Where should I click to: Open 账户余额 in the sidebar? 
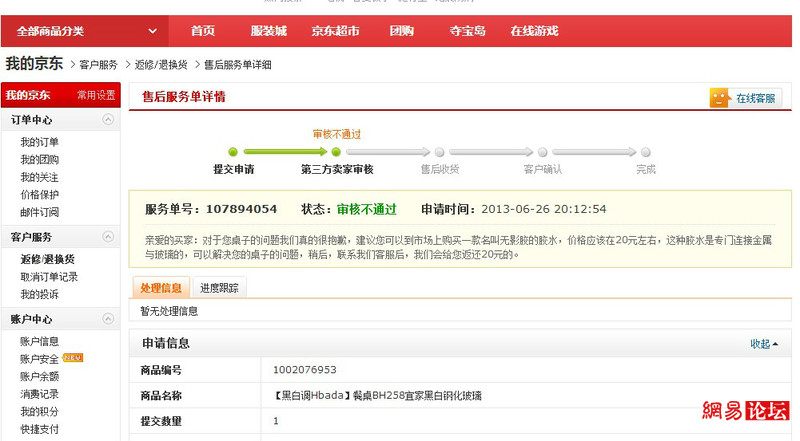coord(39,377)
